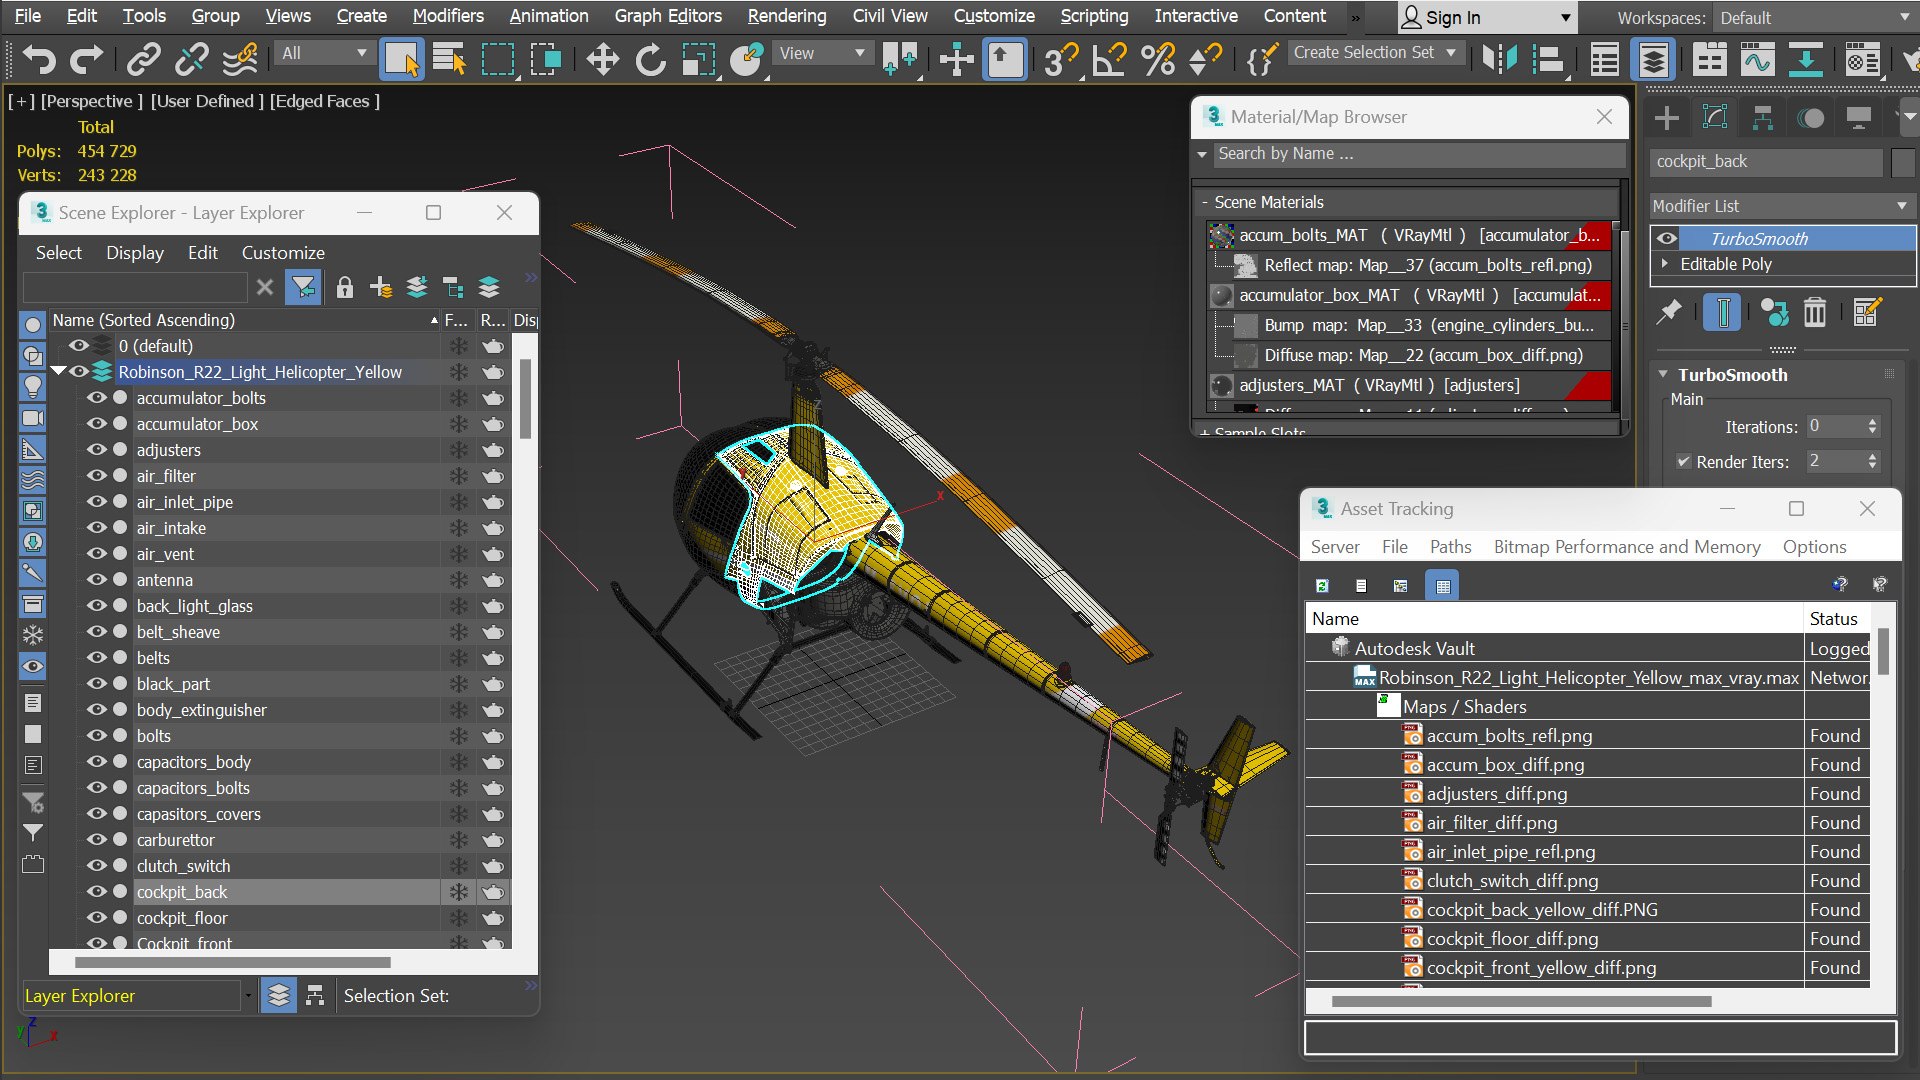Collapse Robinson_R22_Light_Helicopter_Yellow layer tree
The width and height of the screenshot is (1920, 1080).
(x=58, y=371)
